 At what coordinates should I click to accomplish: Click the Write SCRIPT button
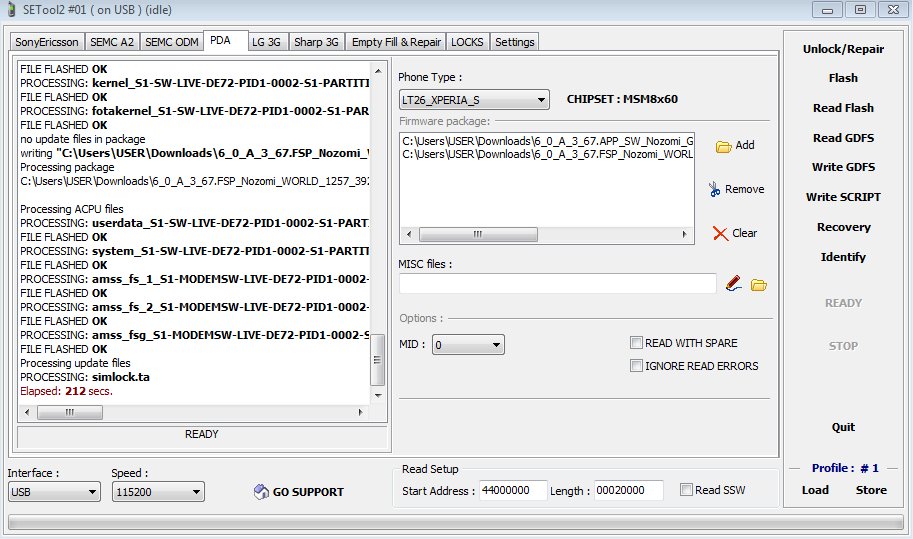point(843,197)
